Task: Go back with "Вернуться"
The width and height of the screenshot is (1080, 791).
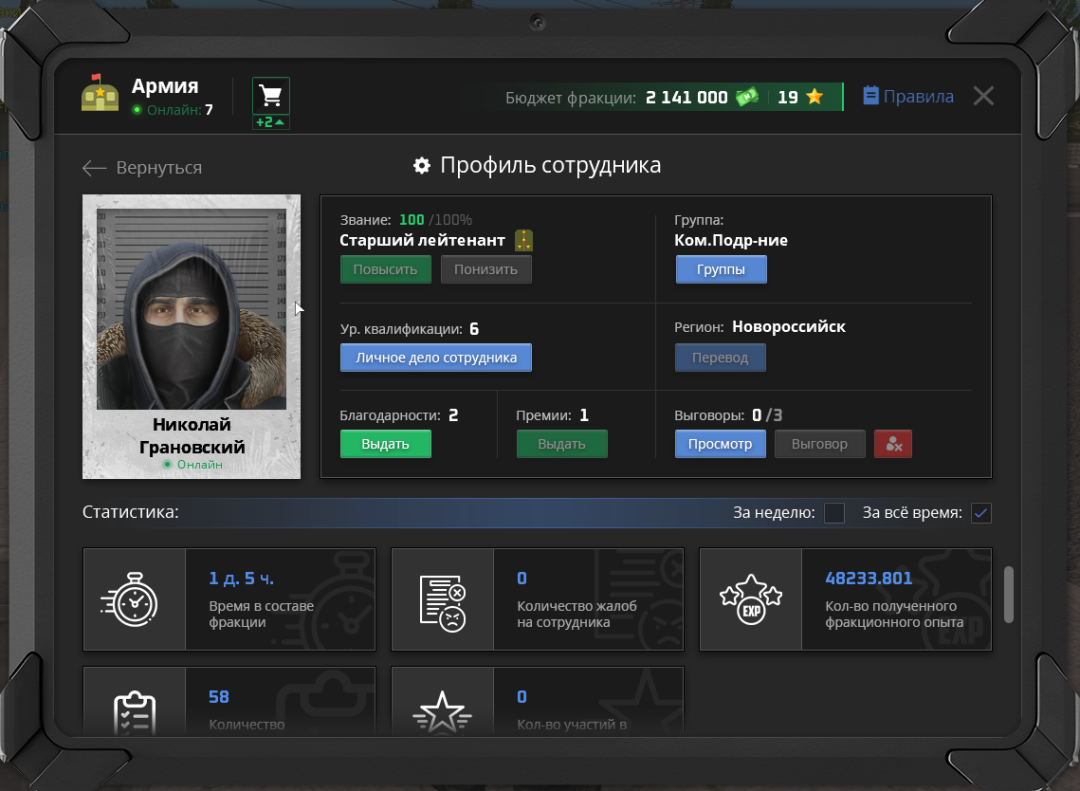Action: click(x=142, y=168)
